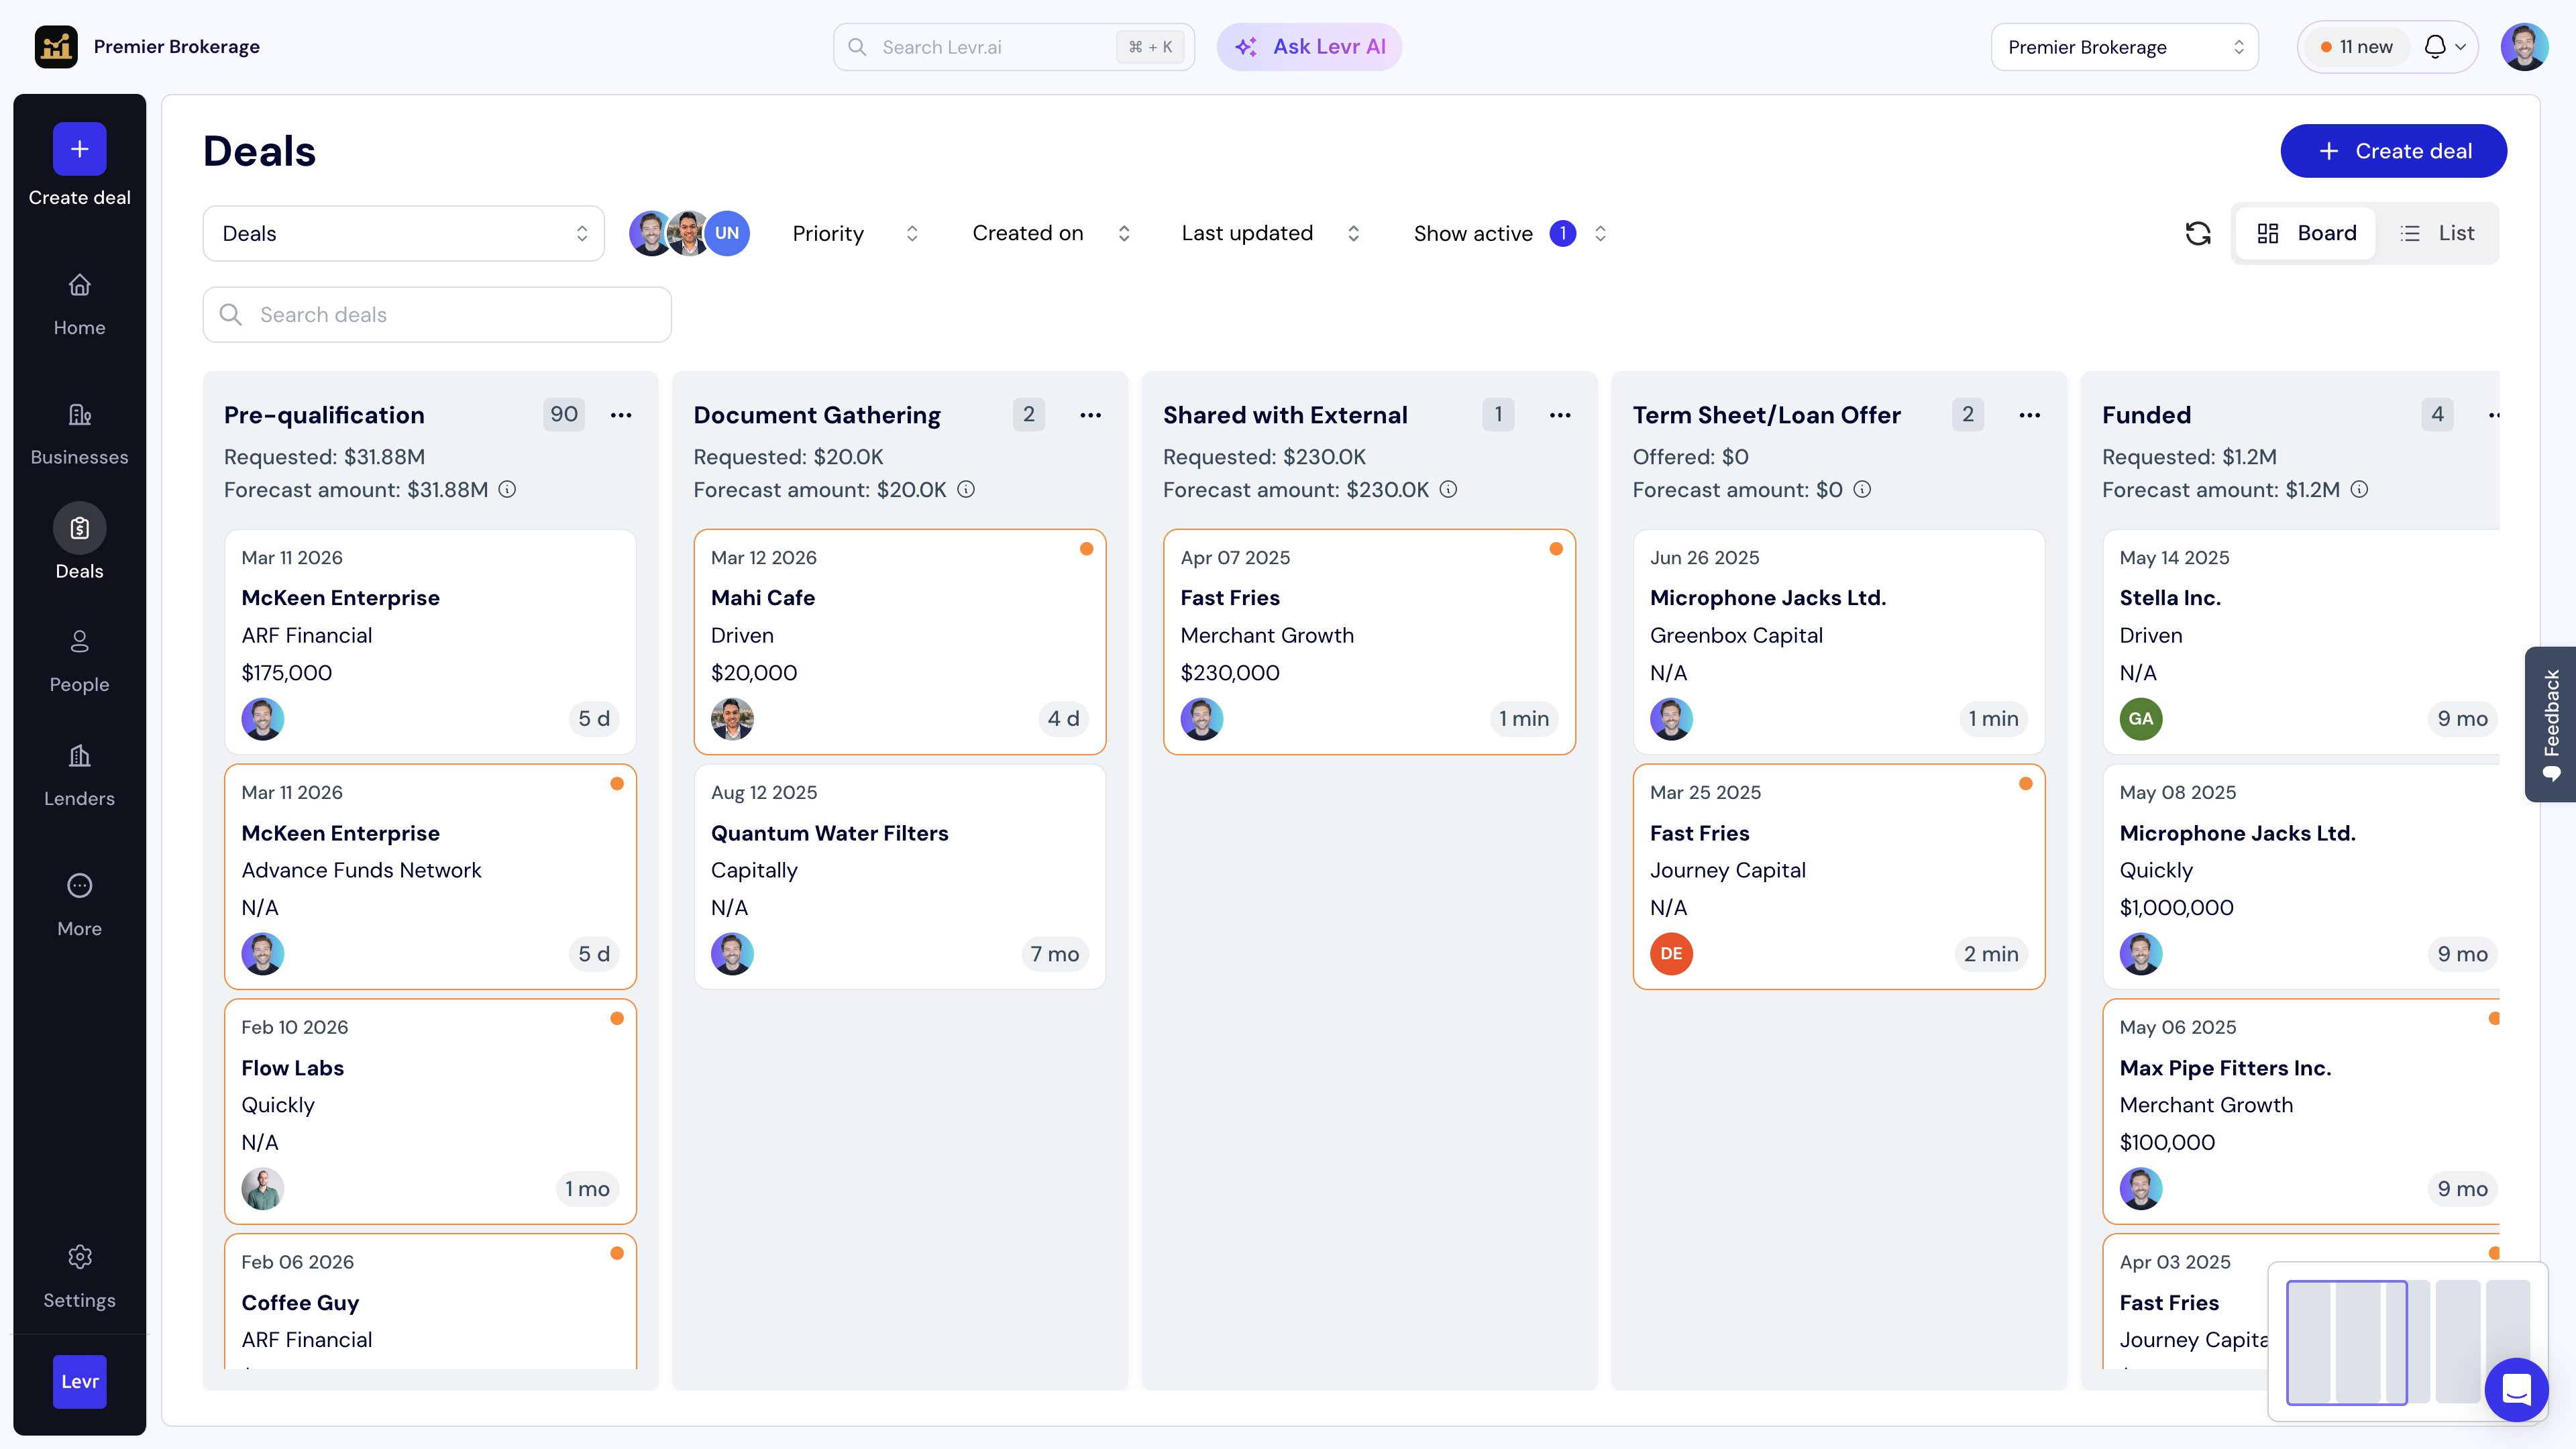This screenshot has height=1449, width=2576.
Task: Open the Lenders sidebar section
Action: point(79,776)
